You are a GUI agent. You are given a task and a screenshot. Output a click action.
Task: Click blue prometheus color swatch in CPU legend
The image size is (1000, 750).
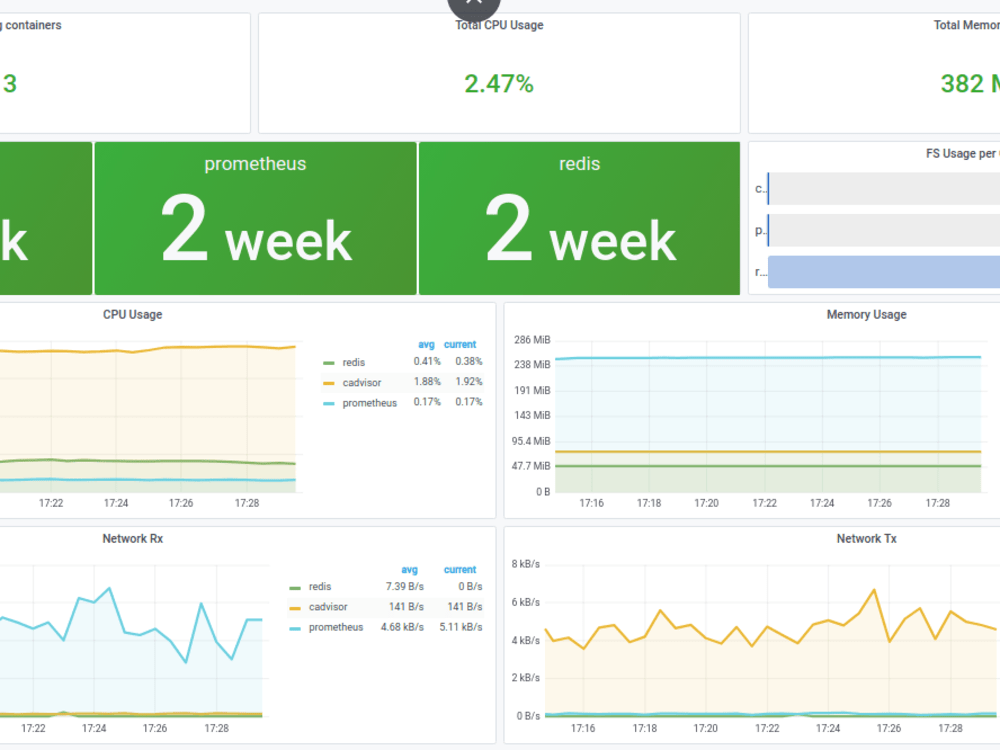click(328, 404)
